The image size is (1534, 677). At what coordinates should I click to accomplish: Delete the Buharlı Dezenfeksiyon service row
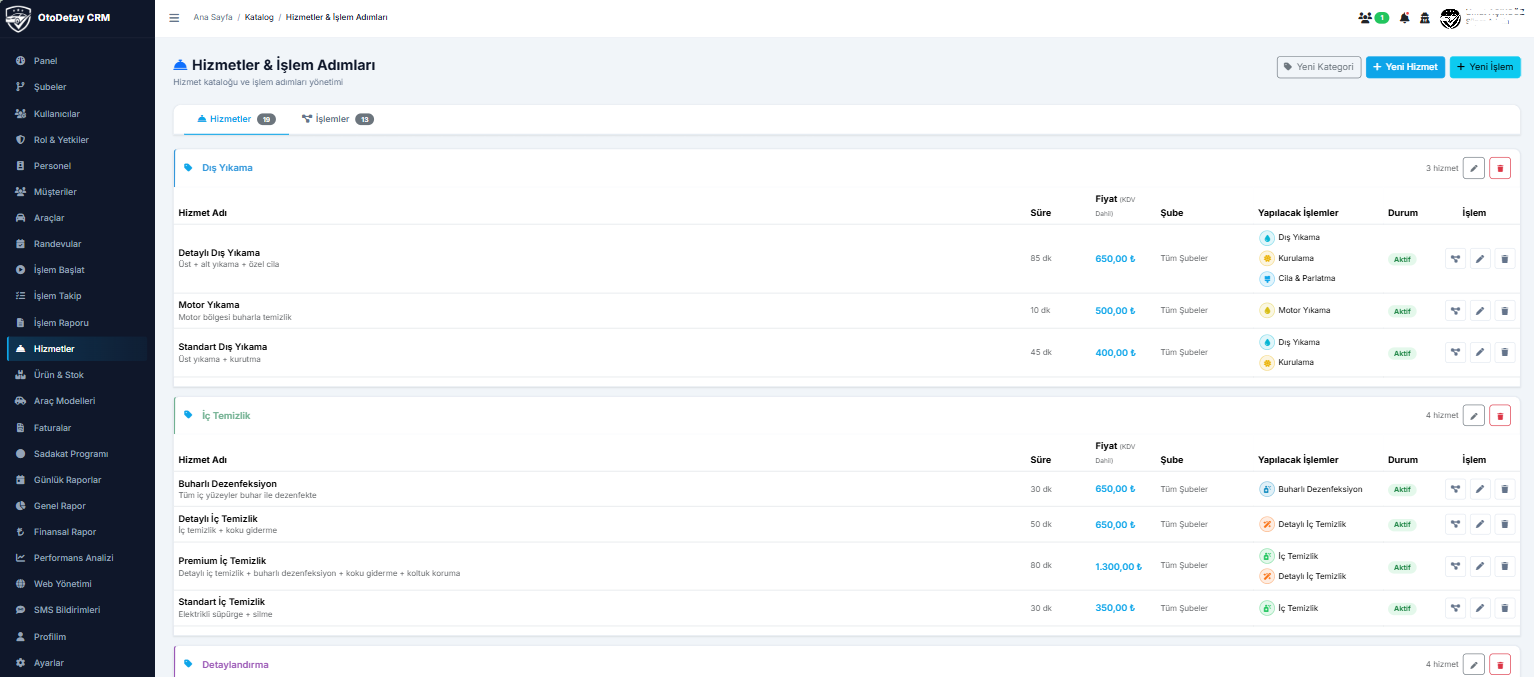[1505, 490]
